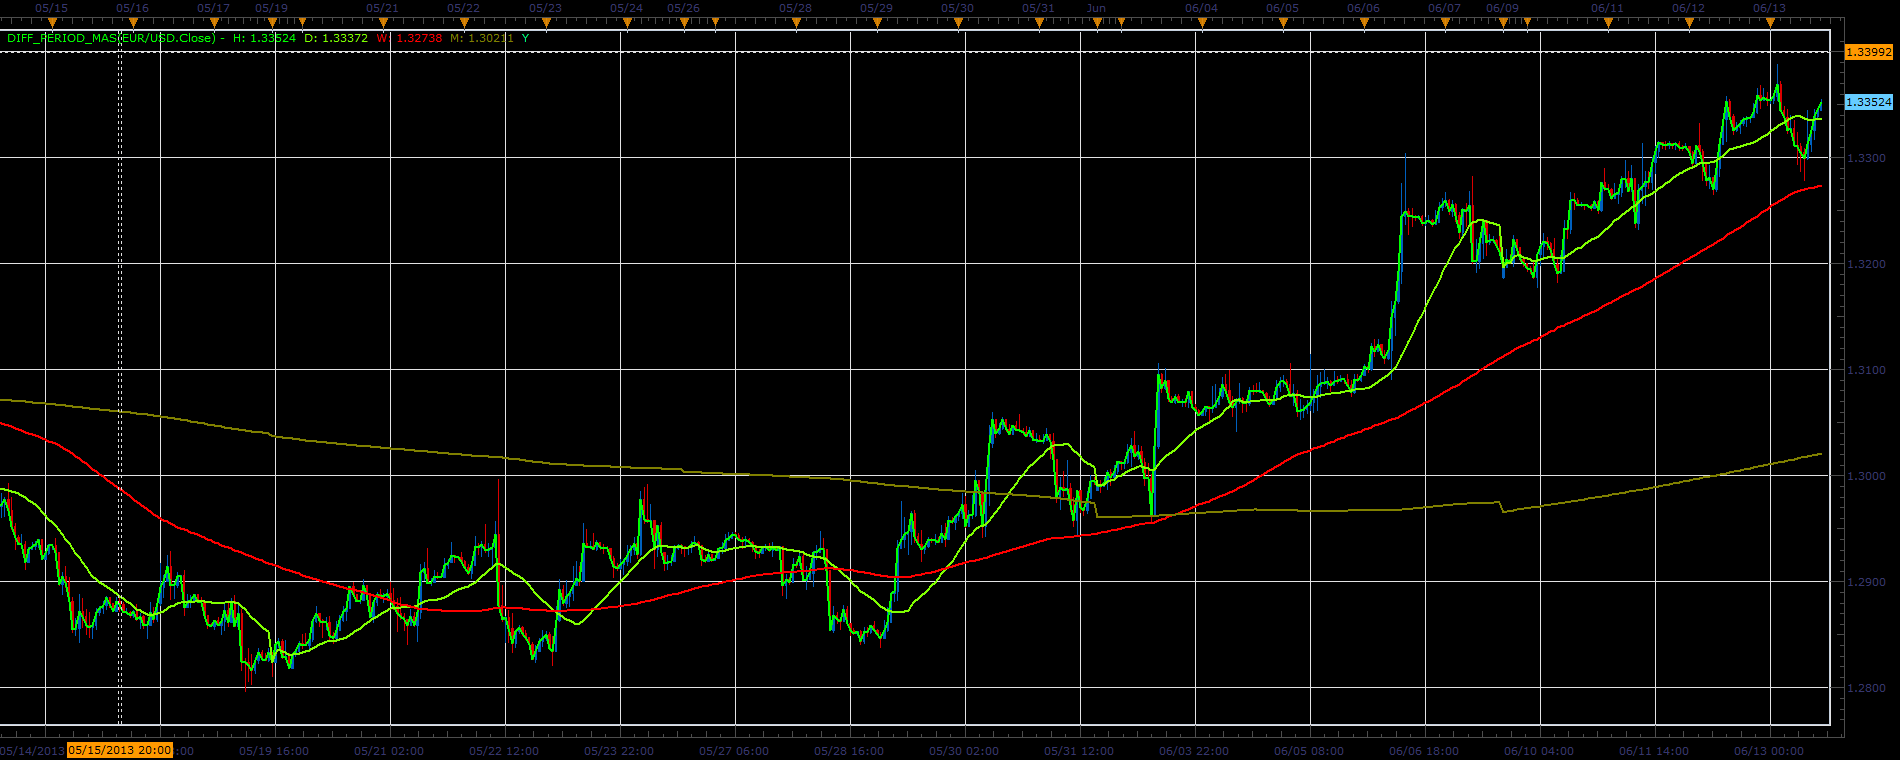Select the orange marker below 05/22
Viewport: 1900px width, 760px height.
[463, 22]
